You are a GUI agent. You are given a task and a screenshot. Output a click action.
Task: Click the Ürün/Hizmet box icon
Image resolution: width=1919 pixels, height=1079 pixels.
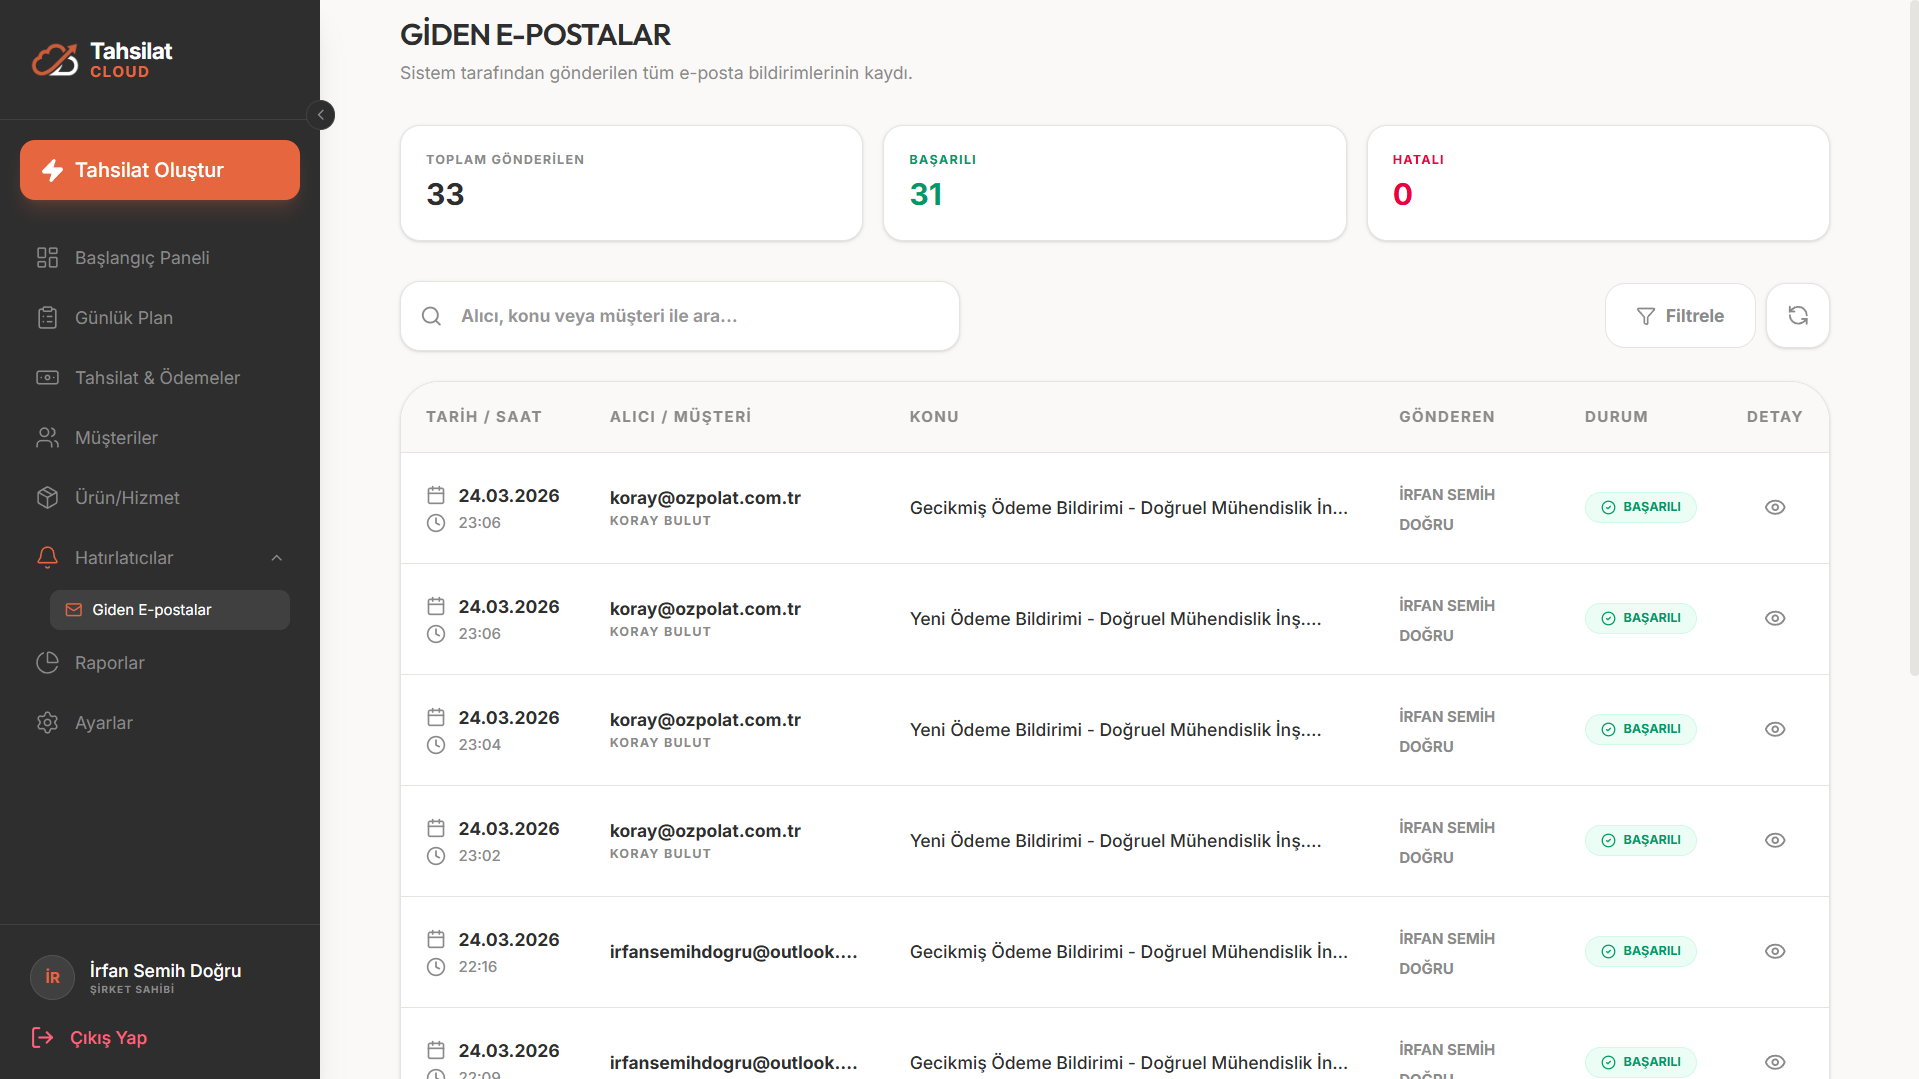47,498
